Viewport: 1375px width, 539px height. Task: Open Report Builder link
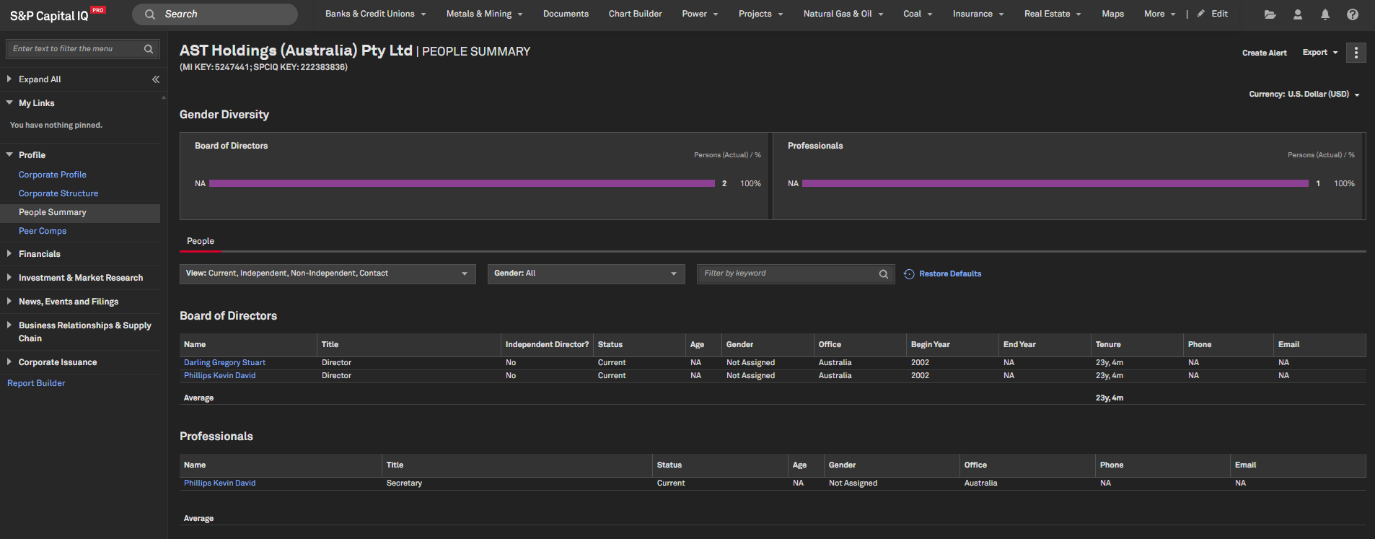pos(36,383)
